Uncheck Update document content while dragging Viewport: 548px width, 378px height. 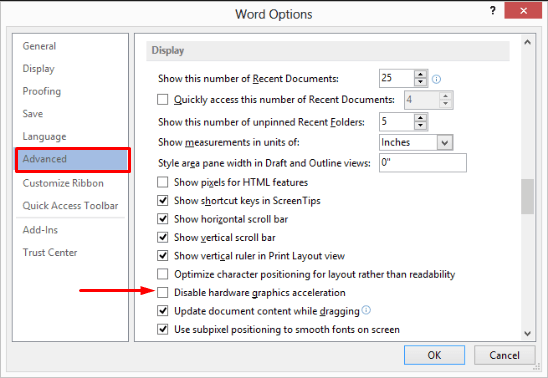162,311
